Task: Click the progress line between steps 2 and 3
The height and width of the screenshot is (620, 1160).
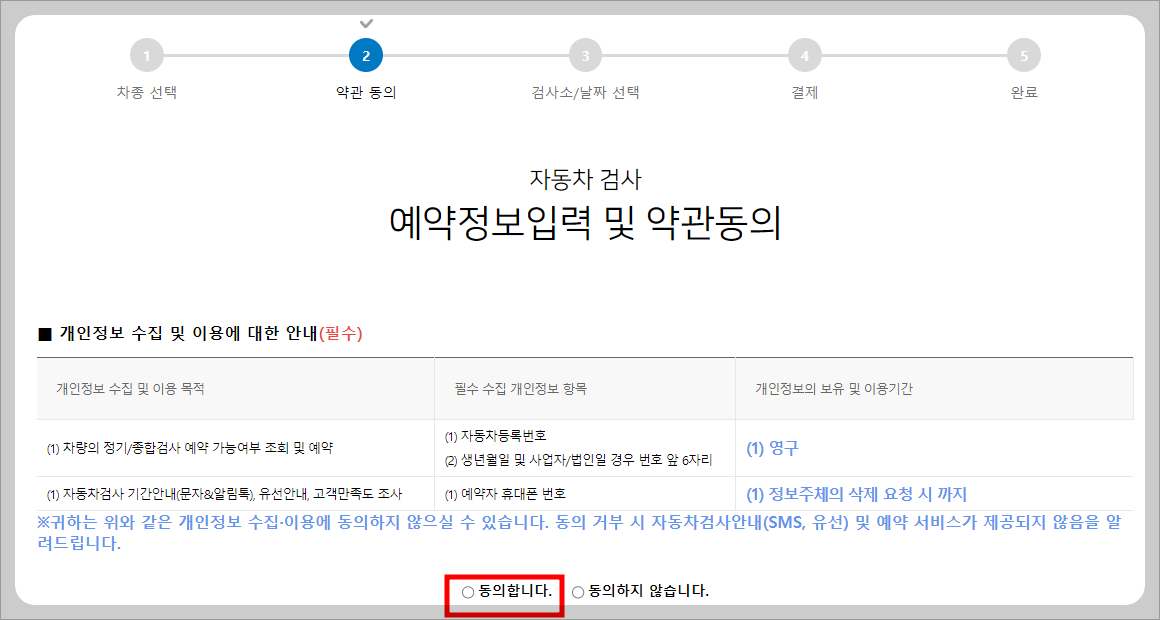Action: [x=474, y=57]
